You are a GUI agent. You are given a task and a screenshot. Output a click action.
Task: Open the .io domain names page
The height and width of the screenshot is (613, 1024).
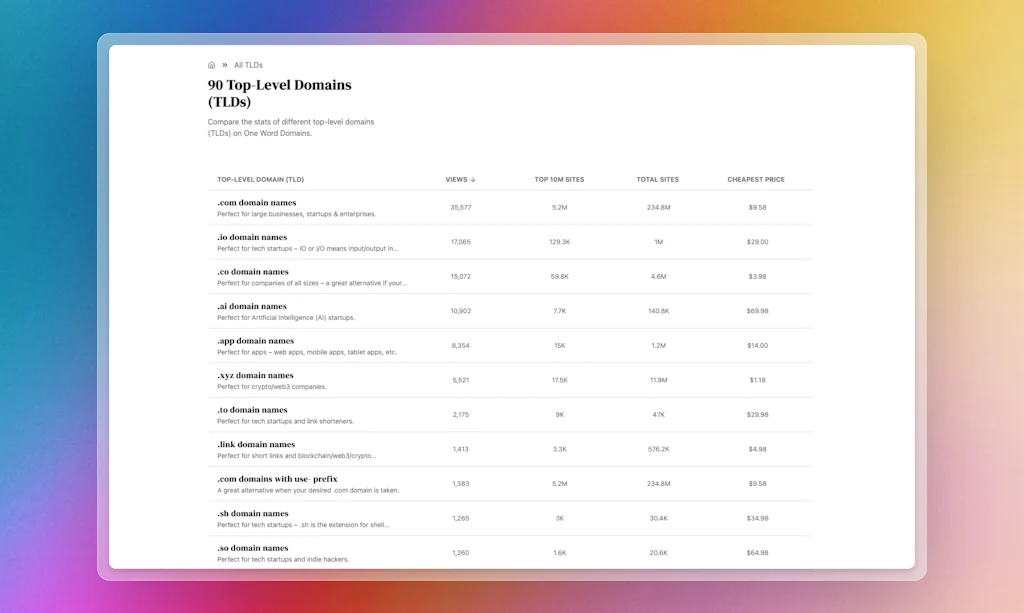pyautogui.click(x=248, y=237)
